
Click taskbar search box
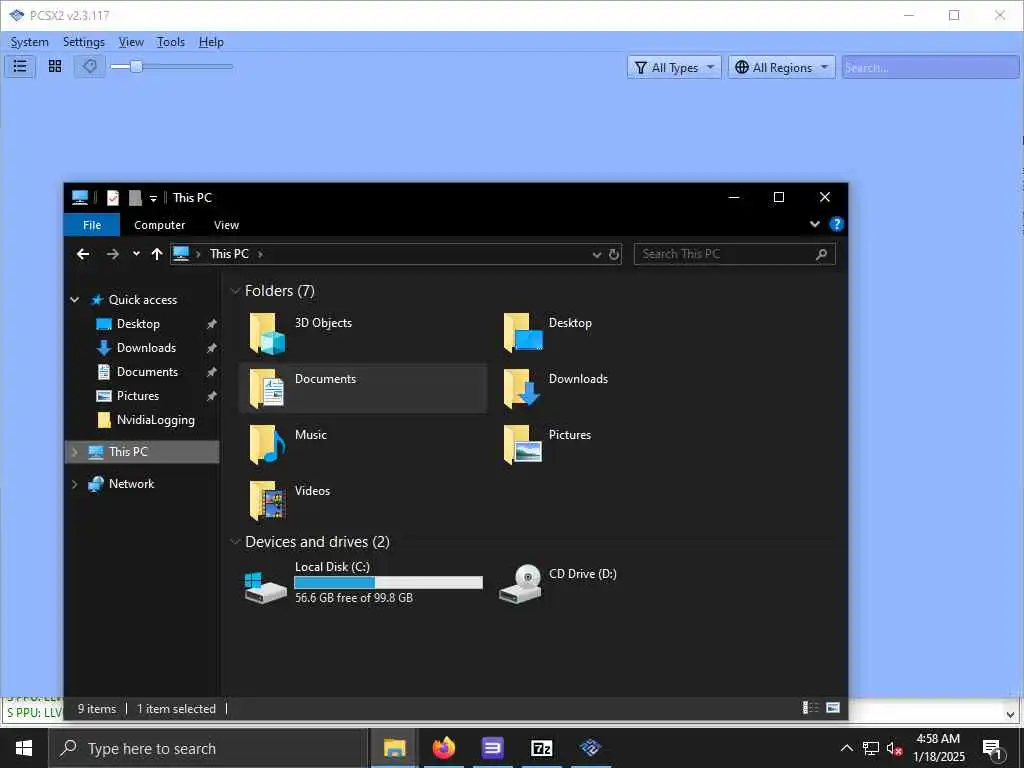(x=208, y=748)
